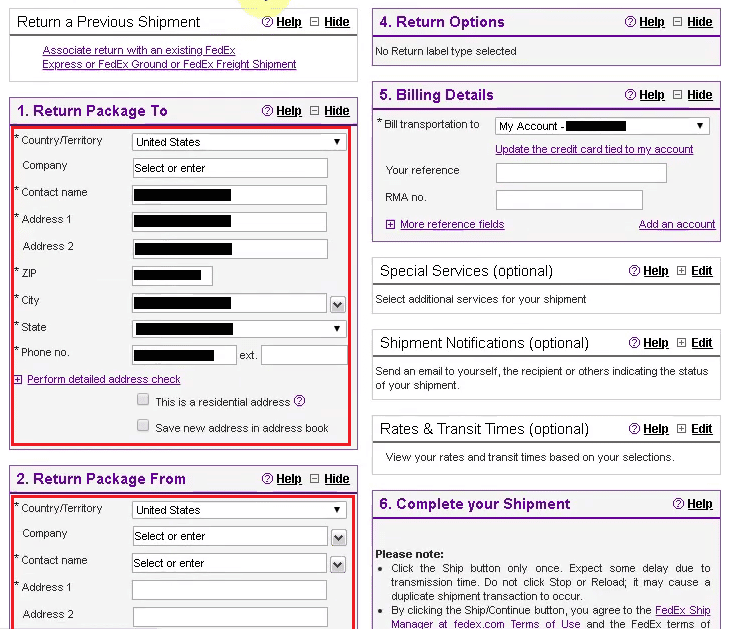The width and height of the screenshot is (733, 629).
Task: Click the minus collapse icon in Return Package To header
Action: coord(315,110)
